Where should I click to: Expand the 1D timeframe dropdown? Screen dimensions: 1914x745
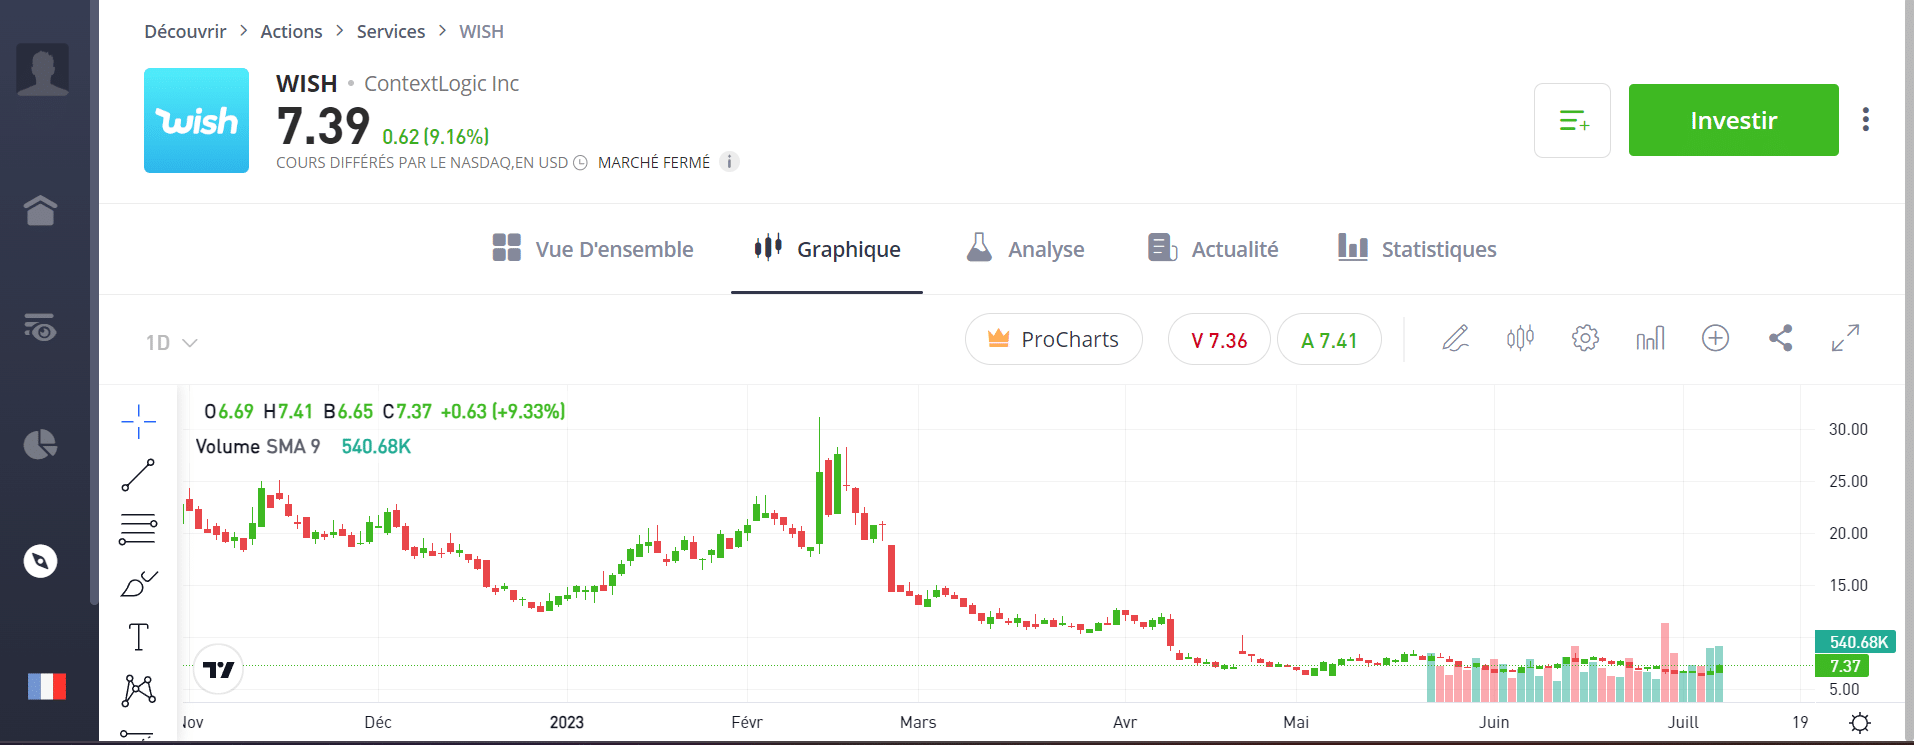point(171,343)
